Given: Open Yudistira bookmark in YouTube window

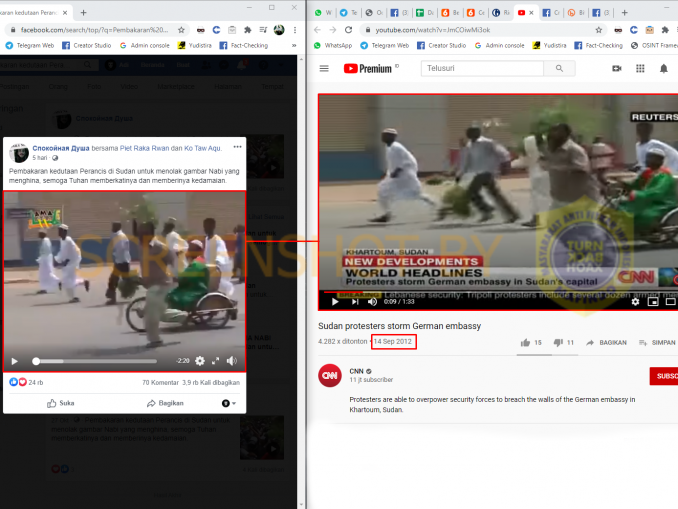Looking at the screenshot, I should pos(550,45).
